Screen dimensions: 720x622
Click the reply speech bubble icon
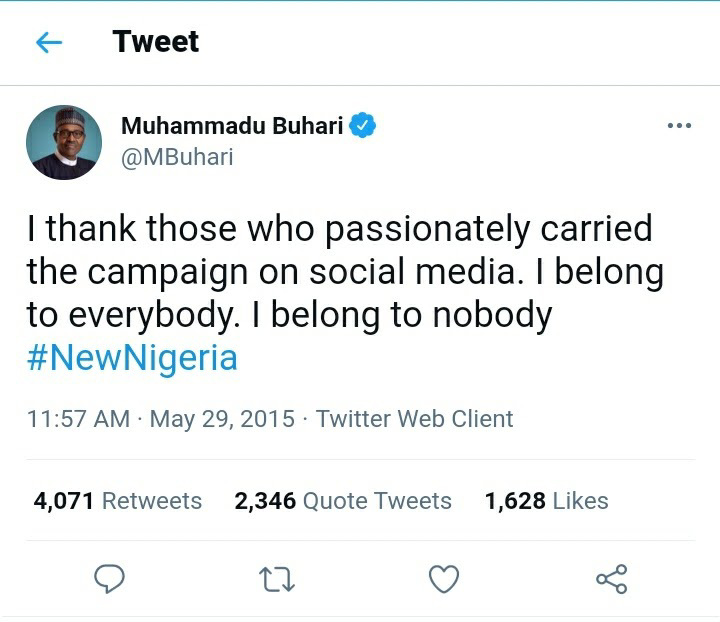point(109,578)
